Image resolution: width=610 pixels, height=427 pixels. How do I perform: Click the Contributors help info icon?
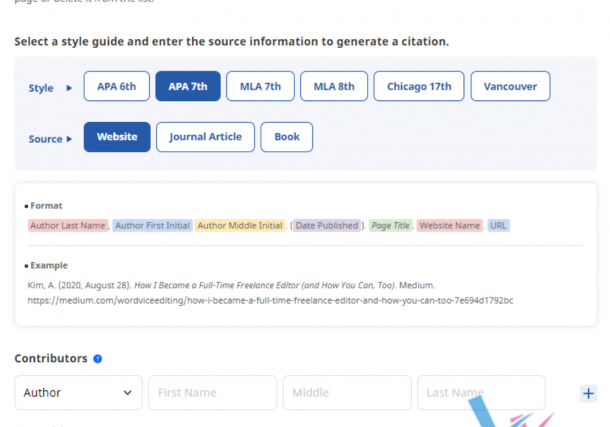tap(98, 358)
